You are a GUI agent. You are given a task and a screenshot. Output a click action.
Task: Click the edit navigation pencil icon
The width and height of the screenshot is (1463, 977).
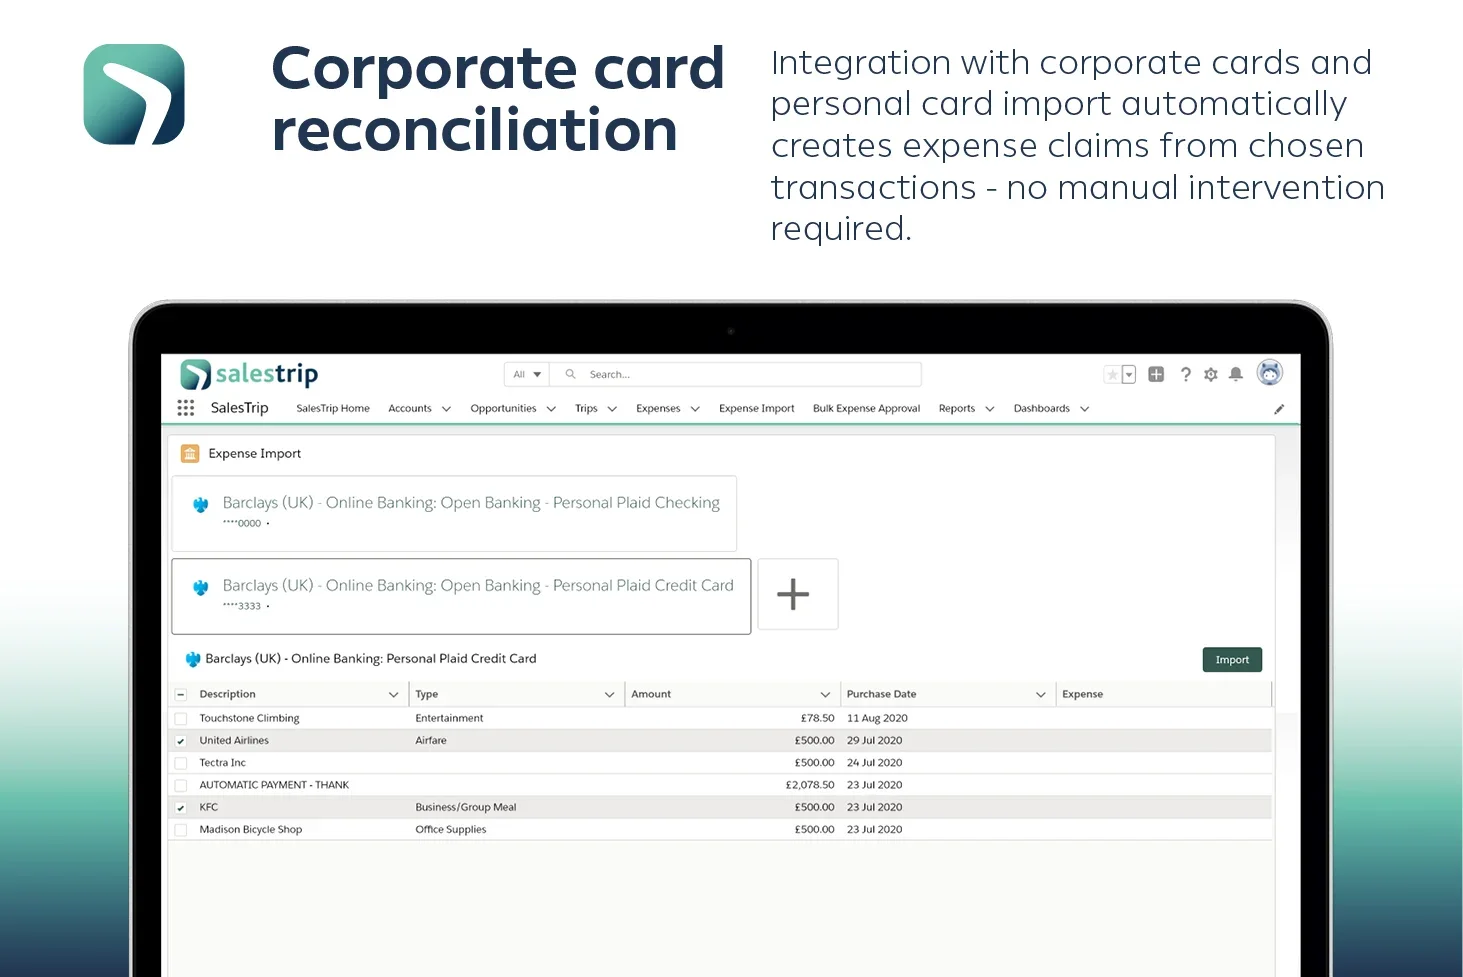[1279, 409]
